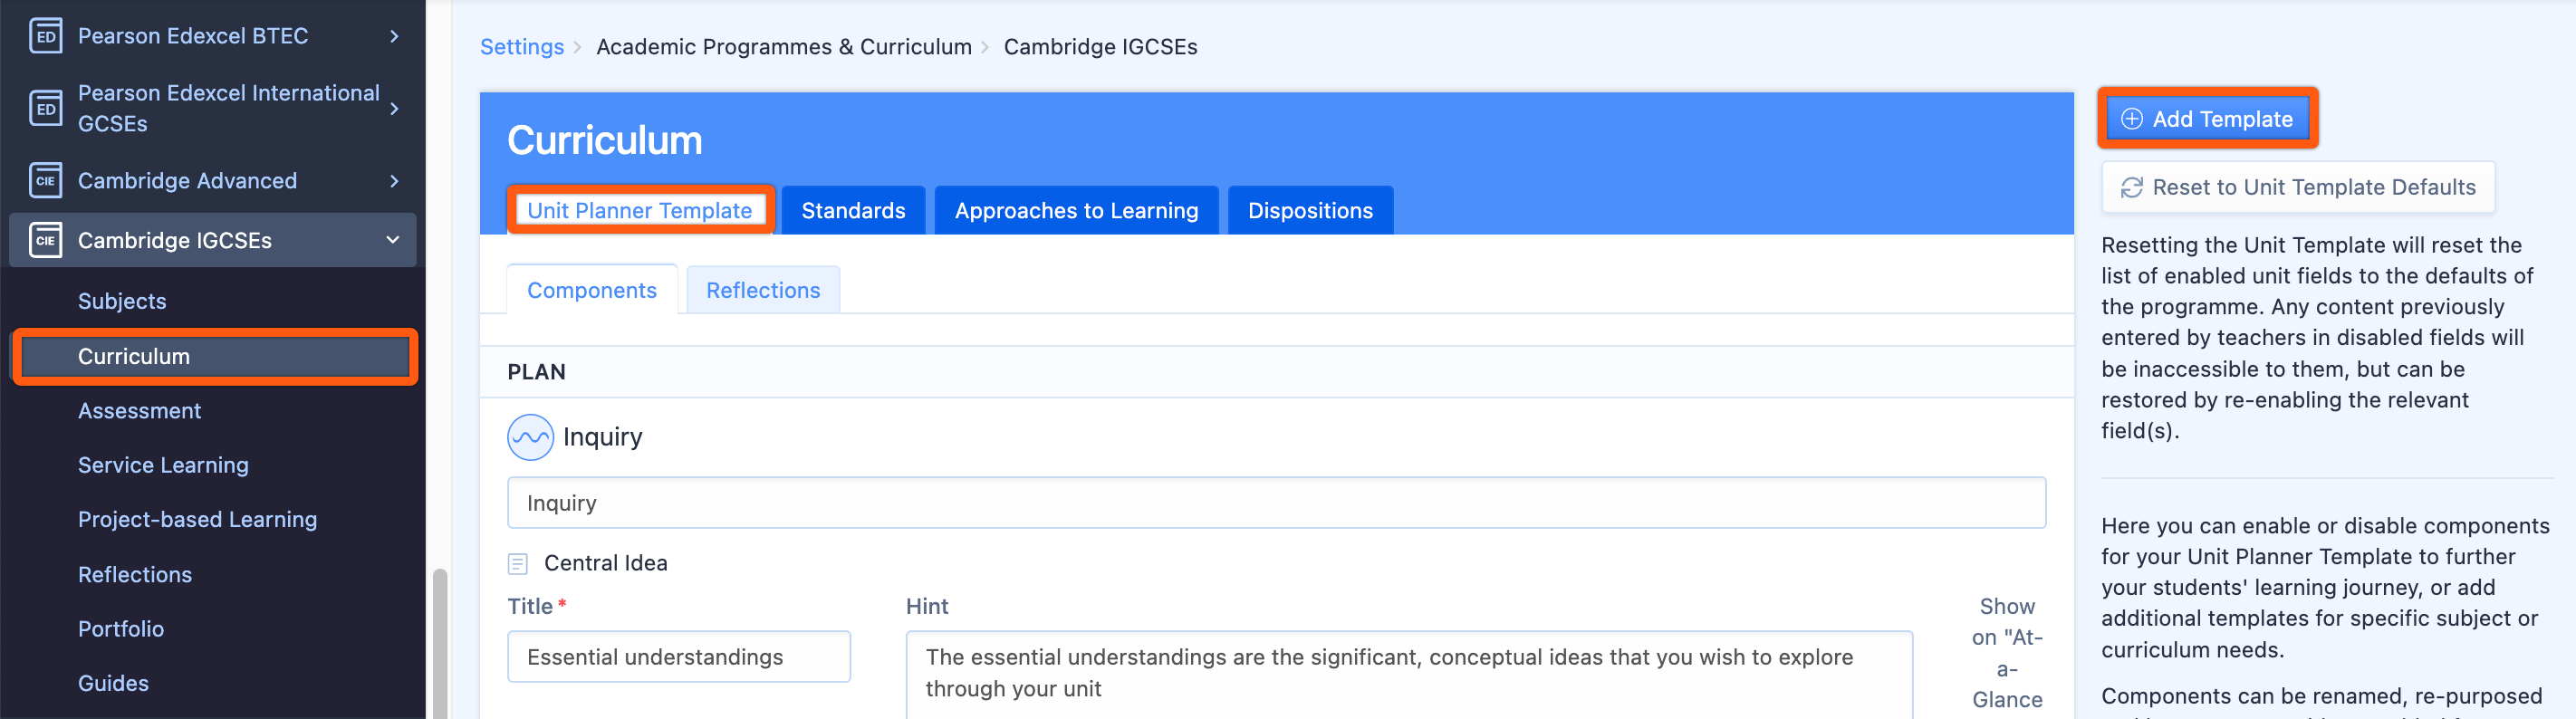Expand Cambridge Advanced menu arrow
Image resolution: width=2576 pixels, height=719 pixels.
coord(394,181)
